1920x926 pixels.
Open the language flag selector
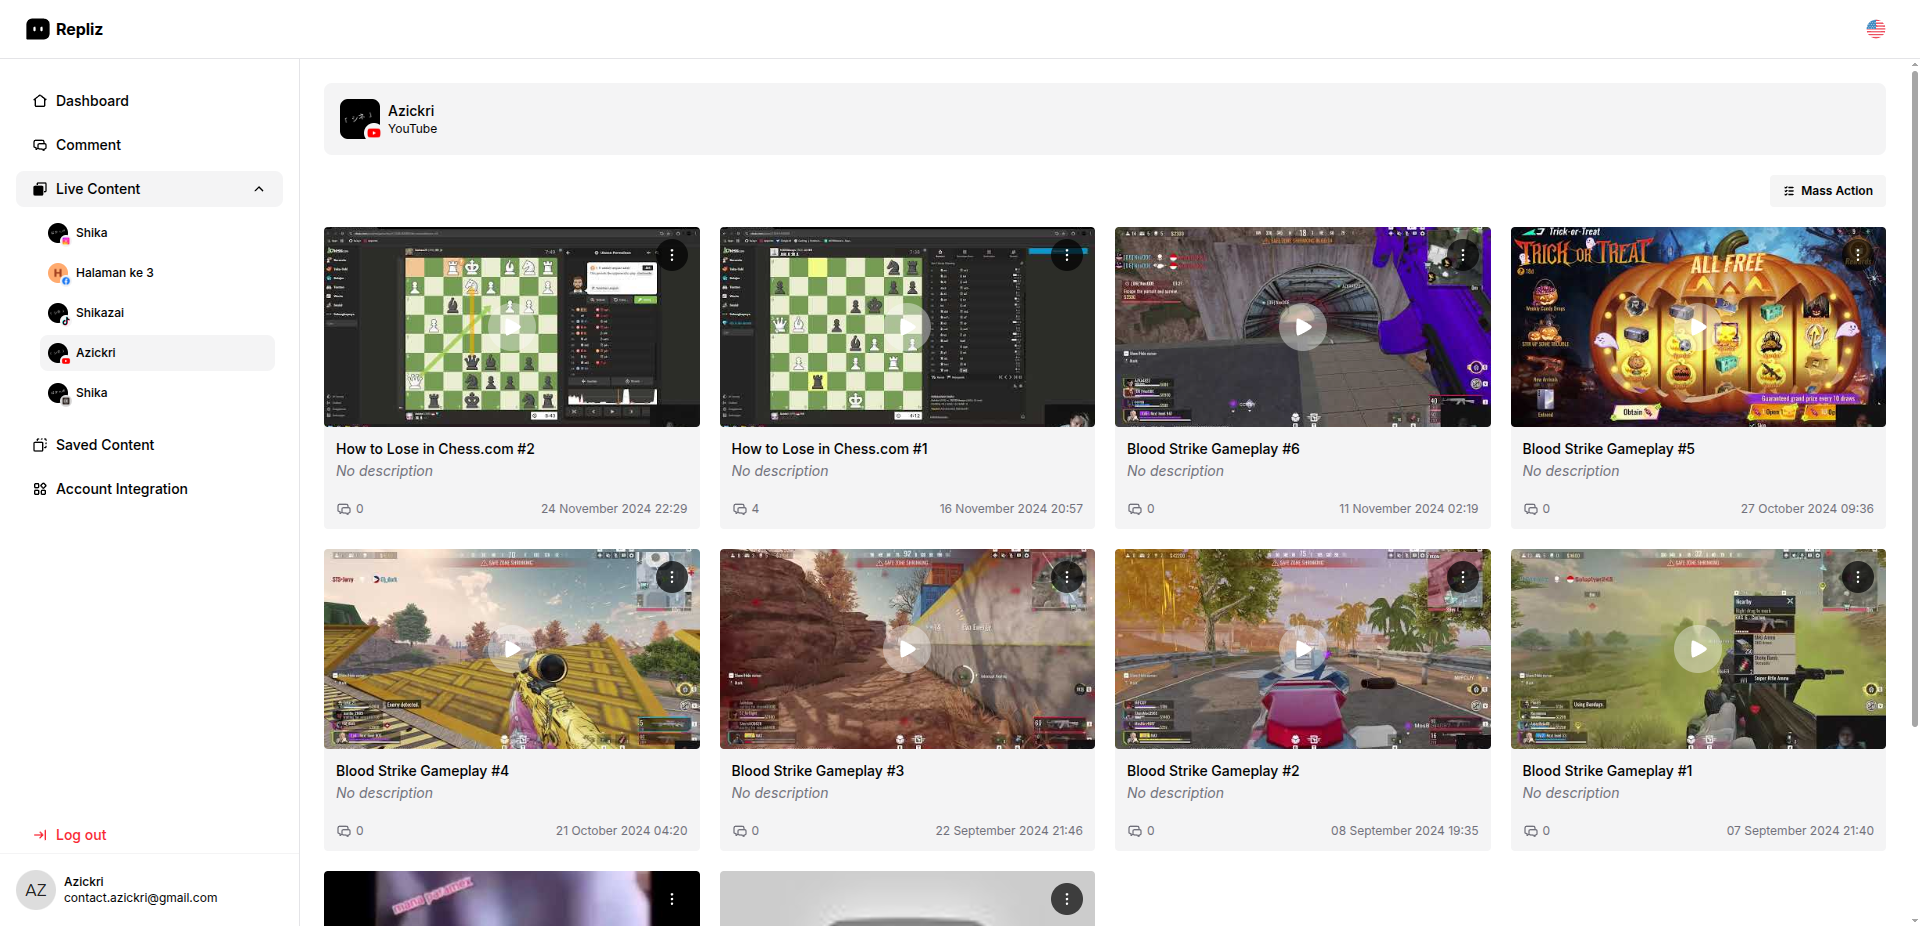[x=1876, y=29]
